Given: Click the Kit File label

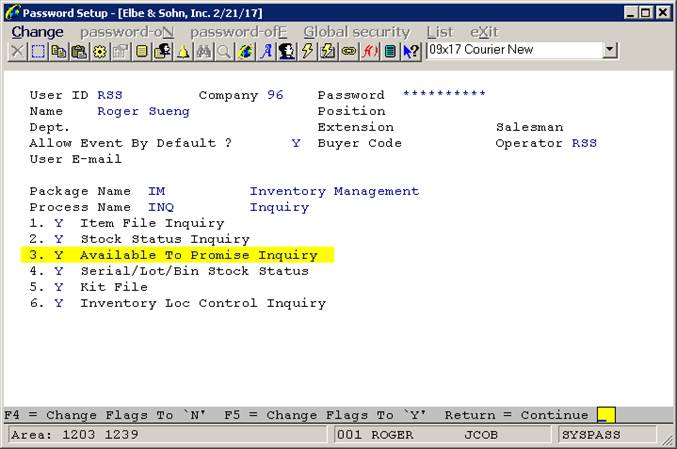Looking at the screenshot, I should [x=114, y=287].
